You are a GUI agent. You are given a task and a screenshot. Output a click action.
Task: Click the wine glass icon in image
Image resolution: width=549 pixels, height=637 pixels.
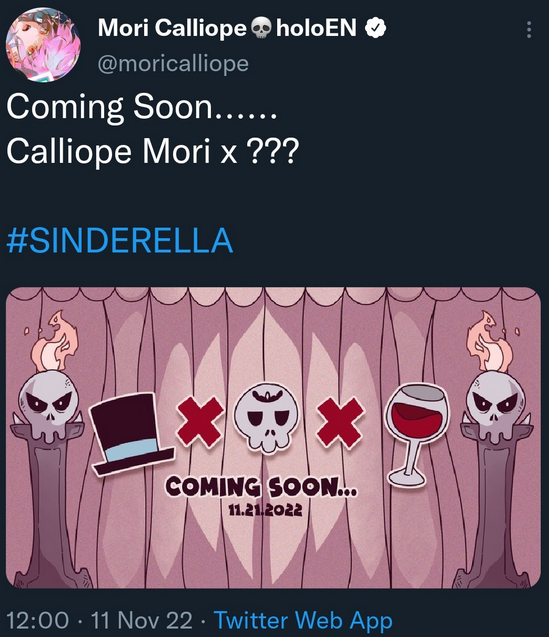coord(417,434)
